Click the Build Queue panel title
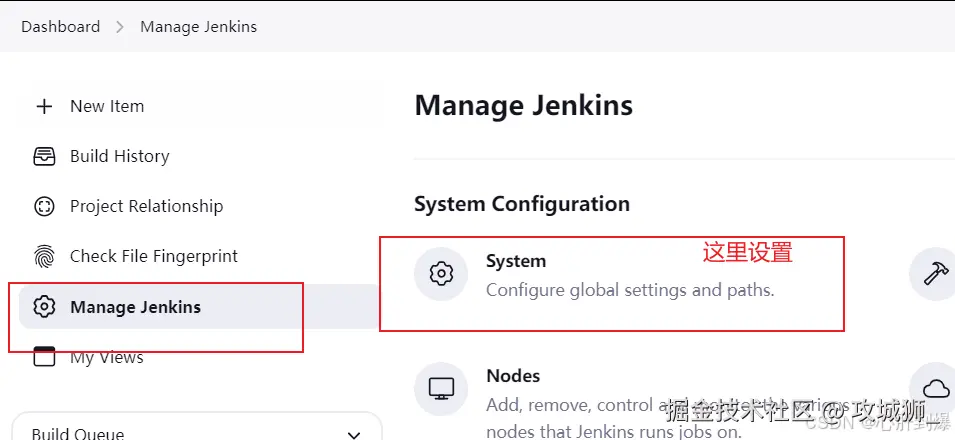This screenshot has width=955, height=440. click(x=78, y=433)
